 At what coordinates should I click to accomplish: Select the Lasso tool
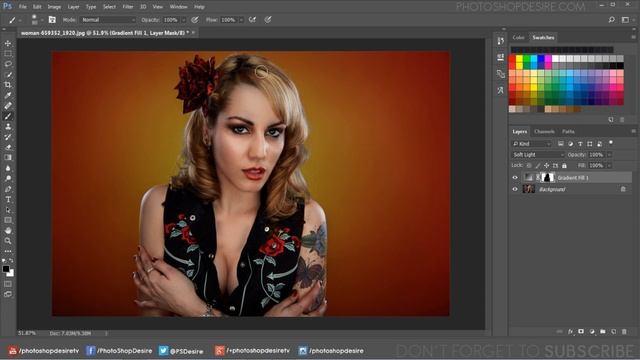click(8, 64)
